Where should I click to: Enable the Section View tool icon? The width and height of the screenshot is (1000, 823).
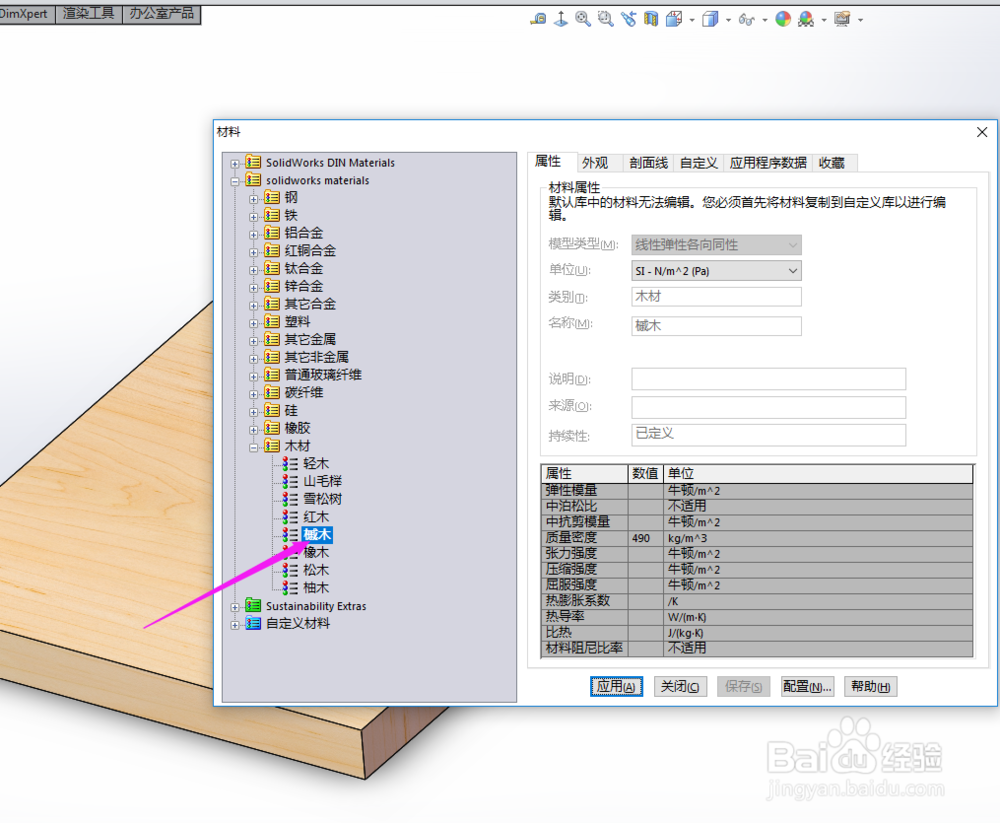click(x=650, y=18)
